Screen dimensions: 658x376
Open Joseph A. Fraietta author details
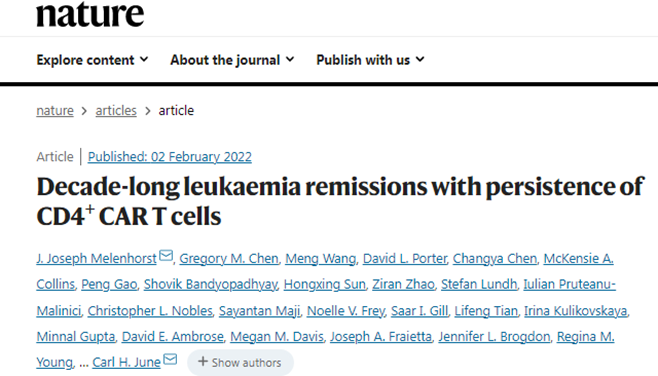tap(381, 337)
